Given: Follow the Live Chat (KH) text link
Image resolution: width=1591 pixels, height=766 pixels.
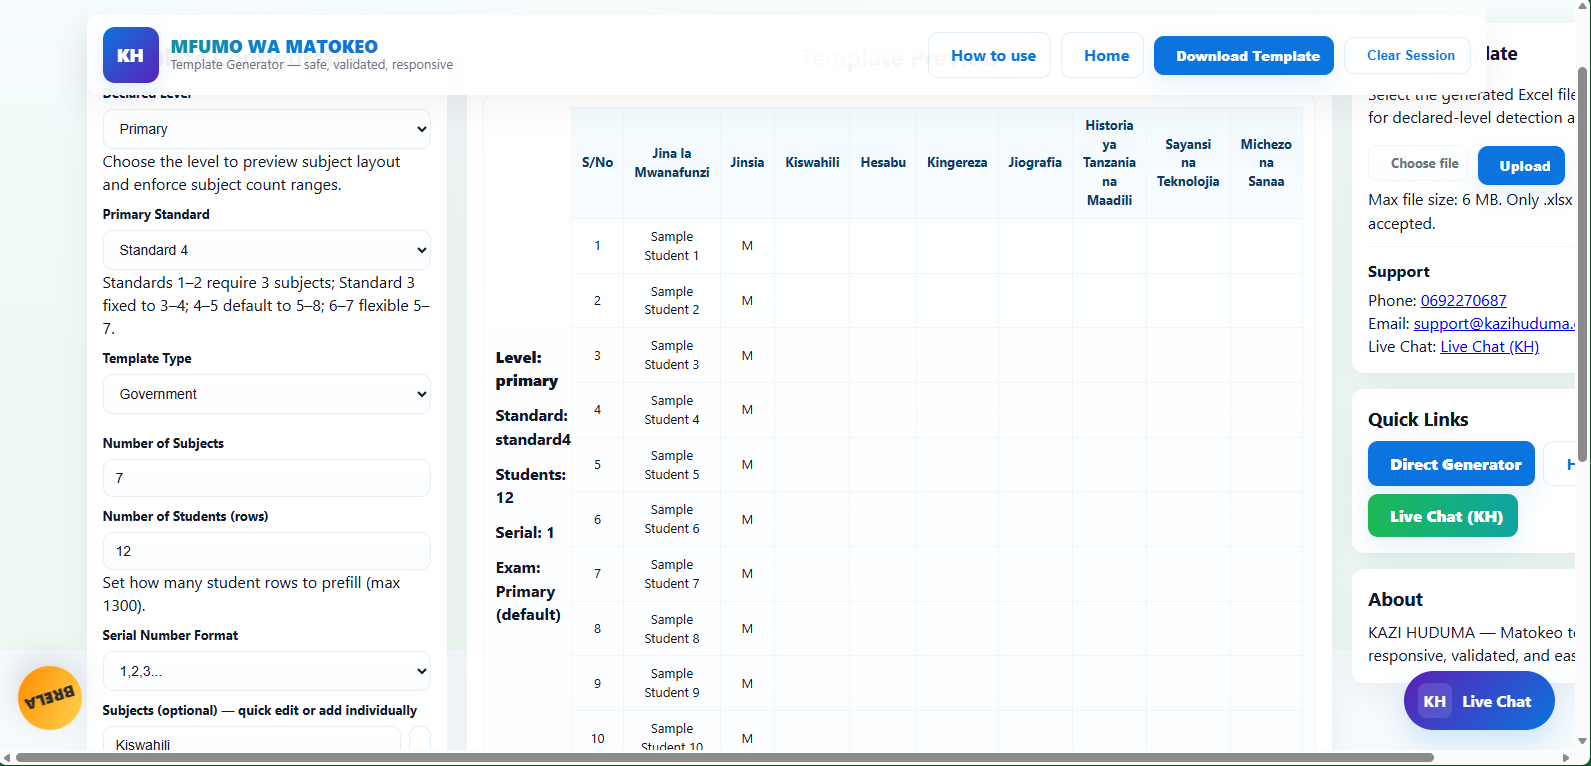Looking at the screenshot, I should click(1489, 347).
